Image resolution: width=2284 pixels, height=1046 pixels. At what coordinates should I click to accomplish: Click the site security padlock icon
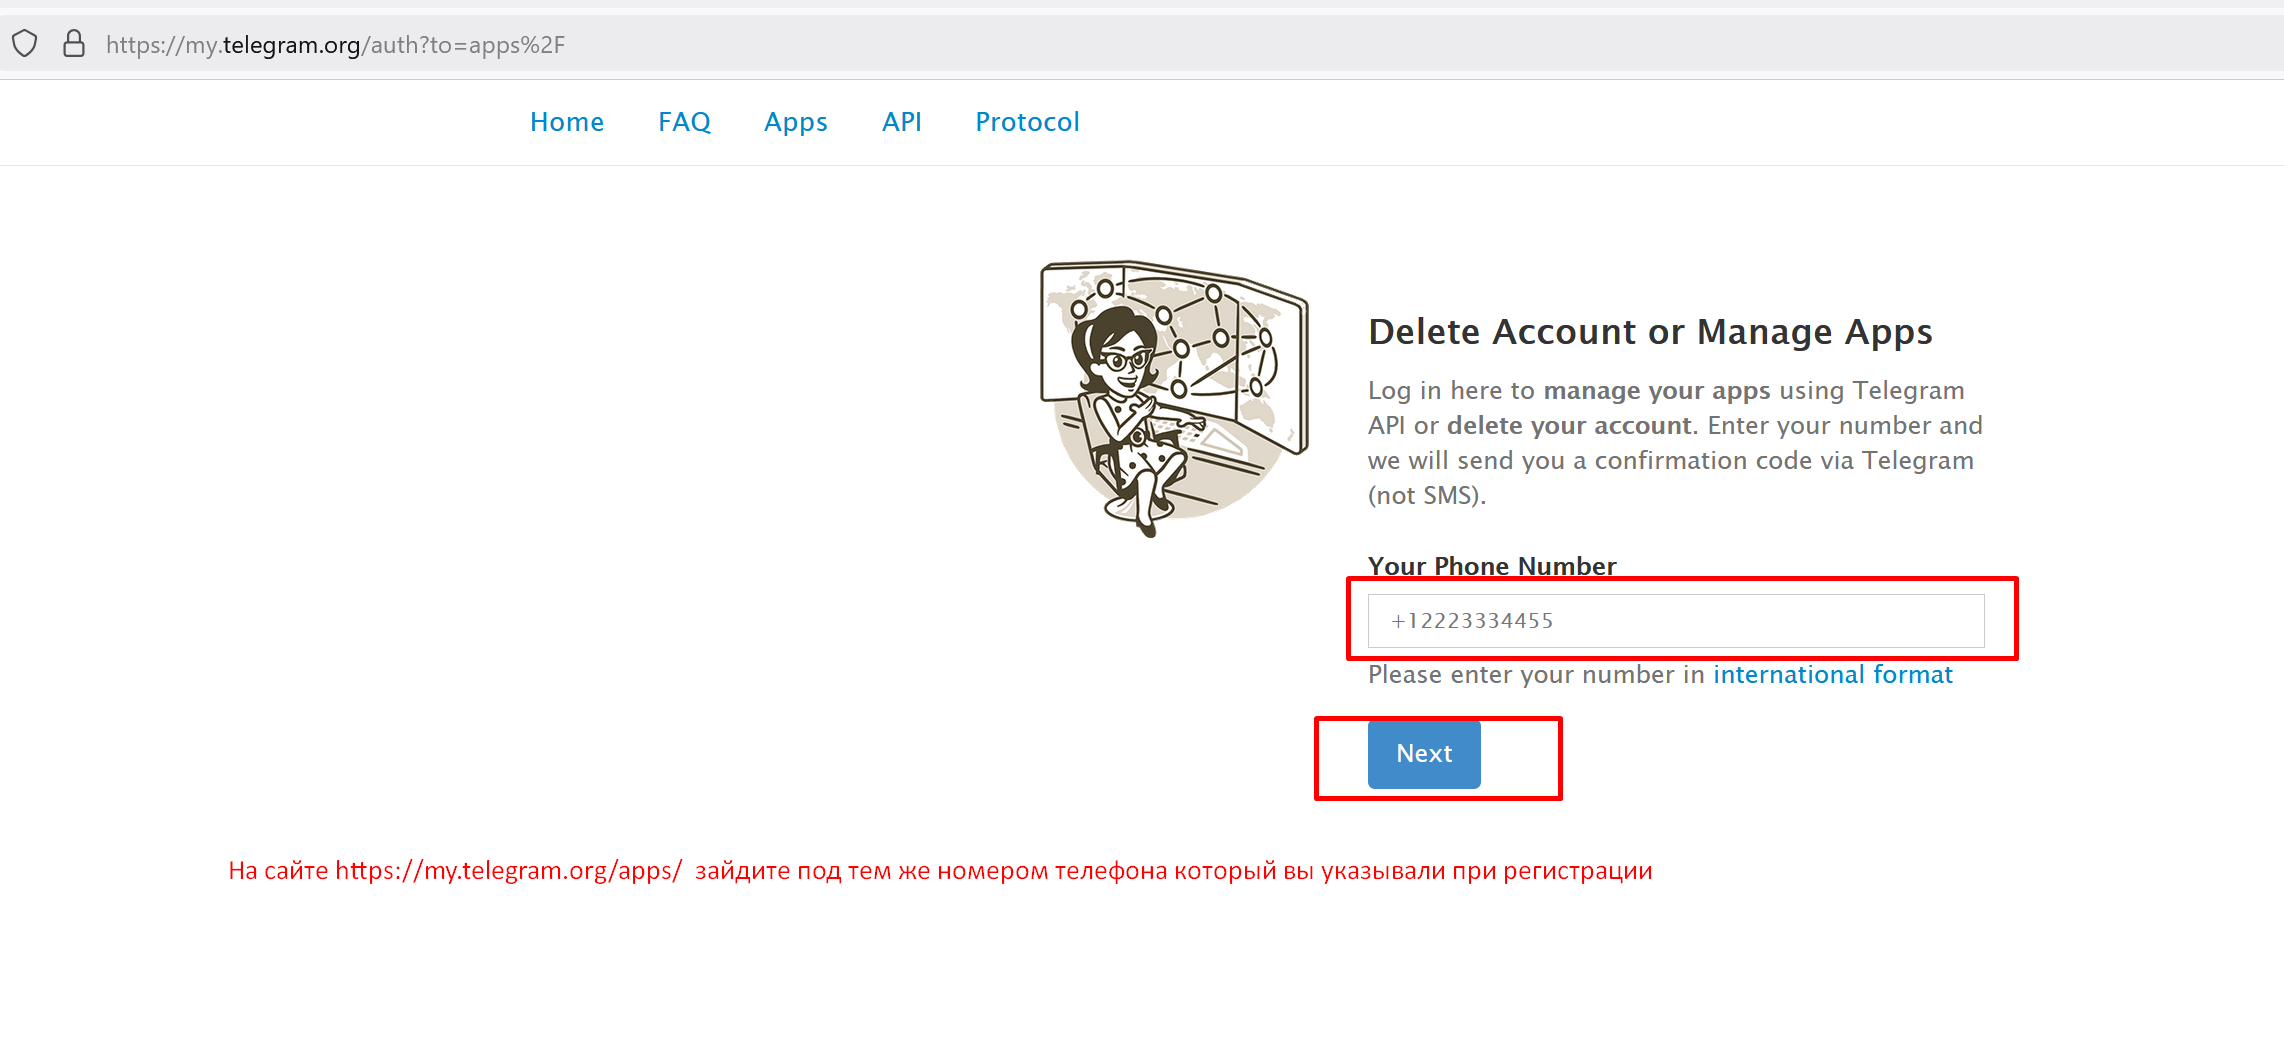(74, 44)
